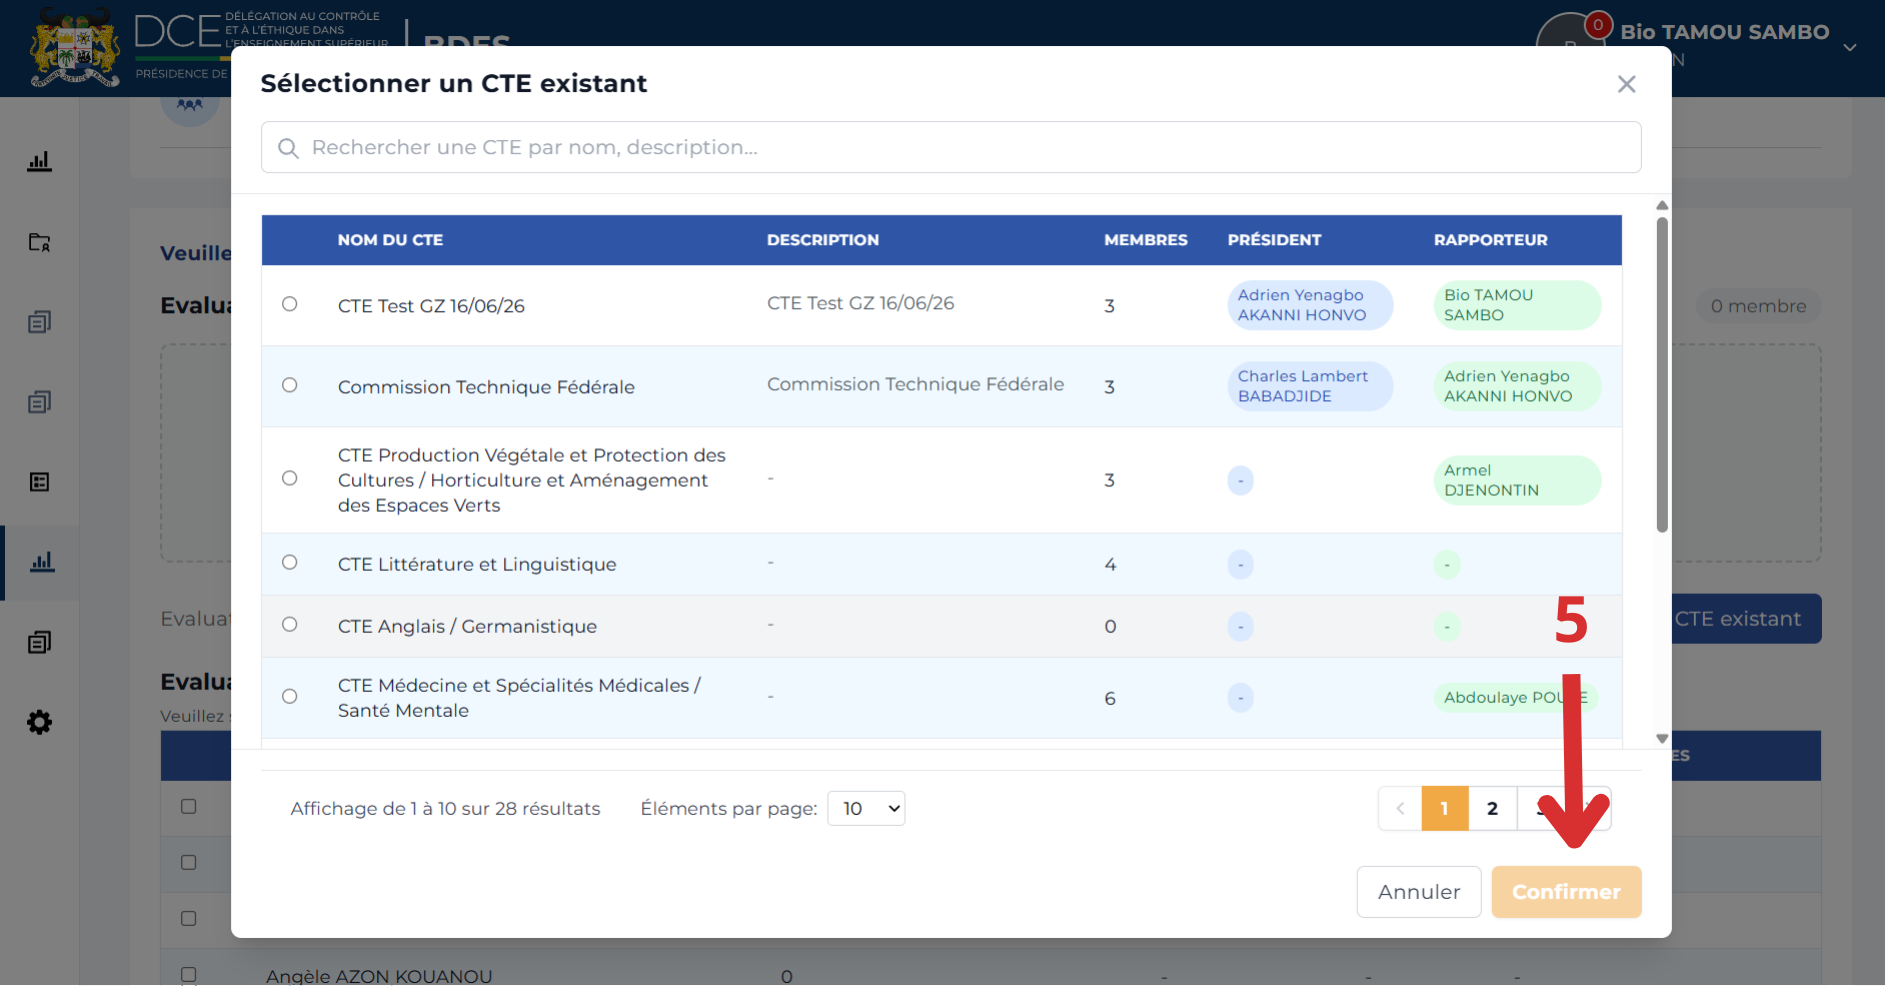1885x986 pixels.
Task: Open dashboard bar chart sidebar icon
Action: (x=39, y=161)
